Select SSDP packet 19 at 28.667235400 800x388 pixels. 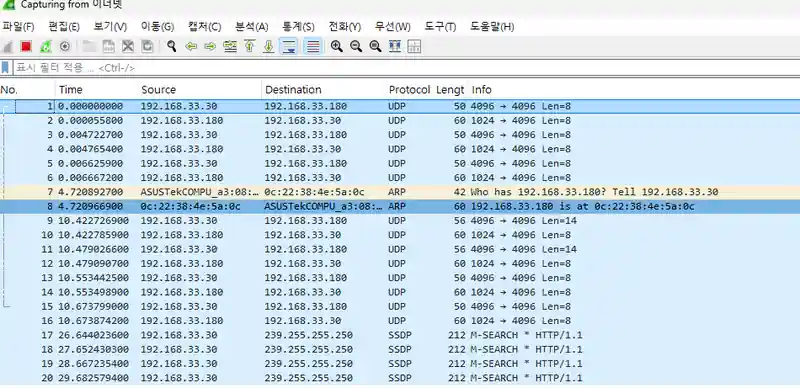pyautogui.click(x=400, y=363)
